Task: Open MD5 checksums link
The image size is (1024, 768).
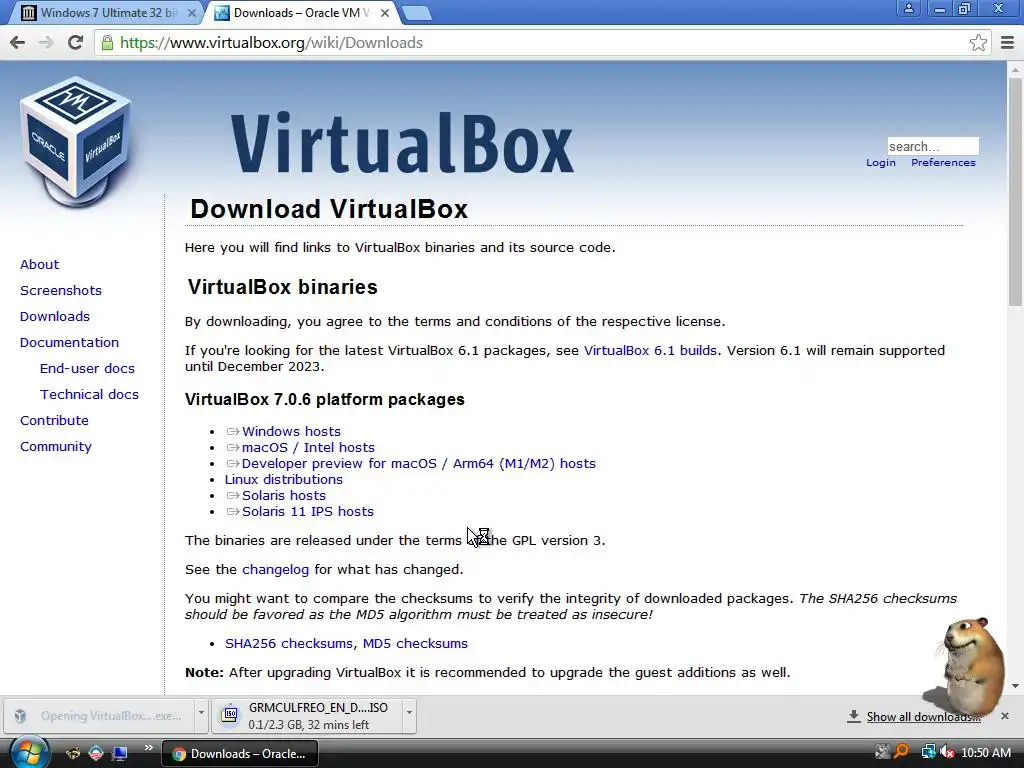Action: click(415, 644)
